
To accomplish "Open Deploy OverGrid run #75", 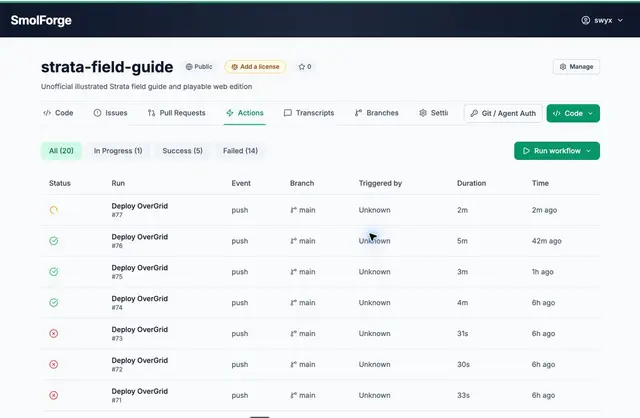I will point(140,268).
